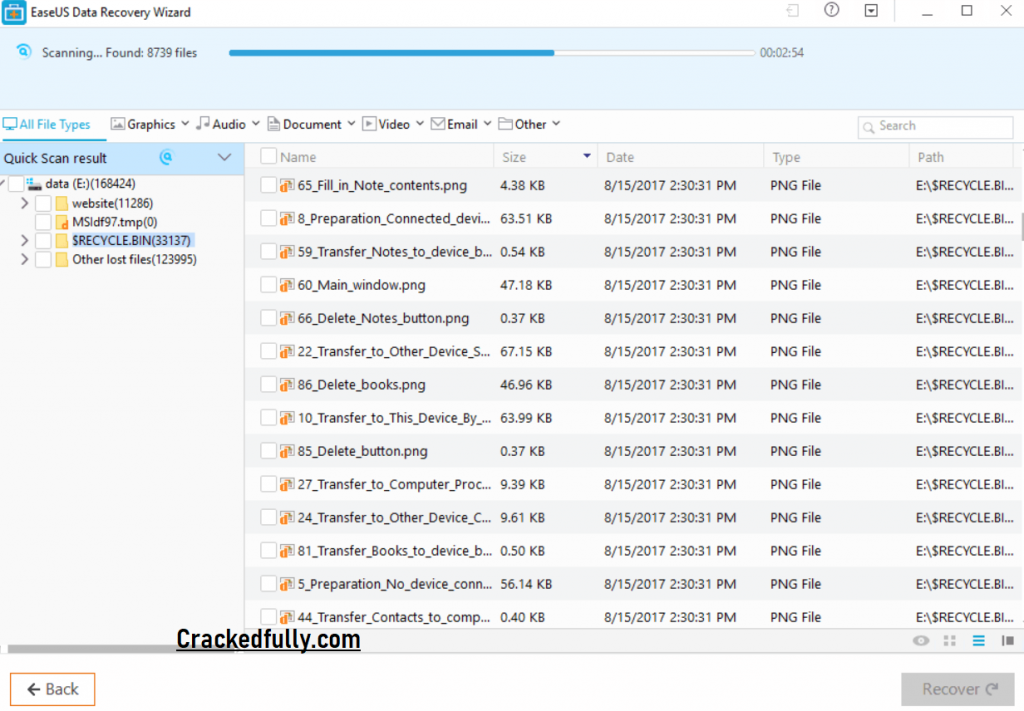
Task: Check the box for 59_Transfer_Notes_to_device file
Action: click(268, 251)
